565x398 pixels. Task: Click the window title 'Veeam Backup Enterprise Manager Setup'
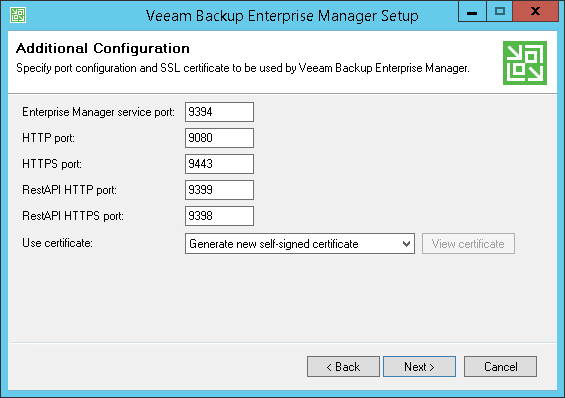click(x=282, y=16)
